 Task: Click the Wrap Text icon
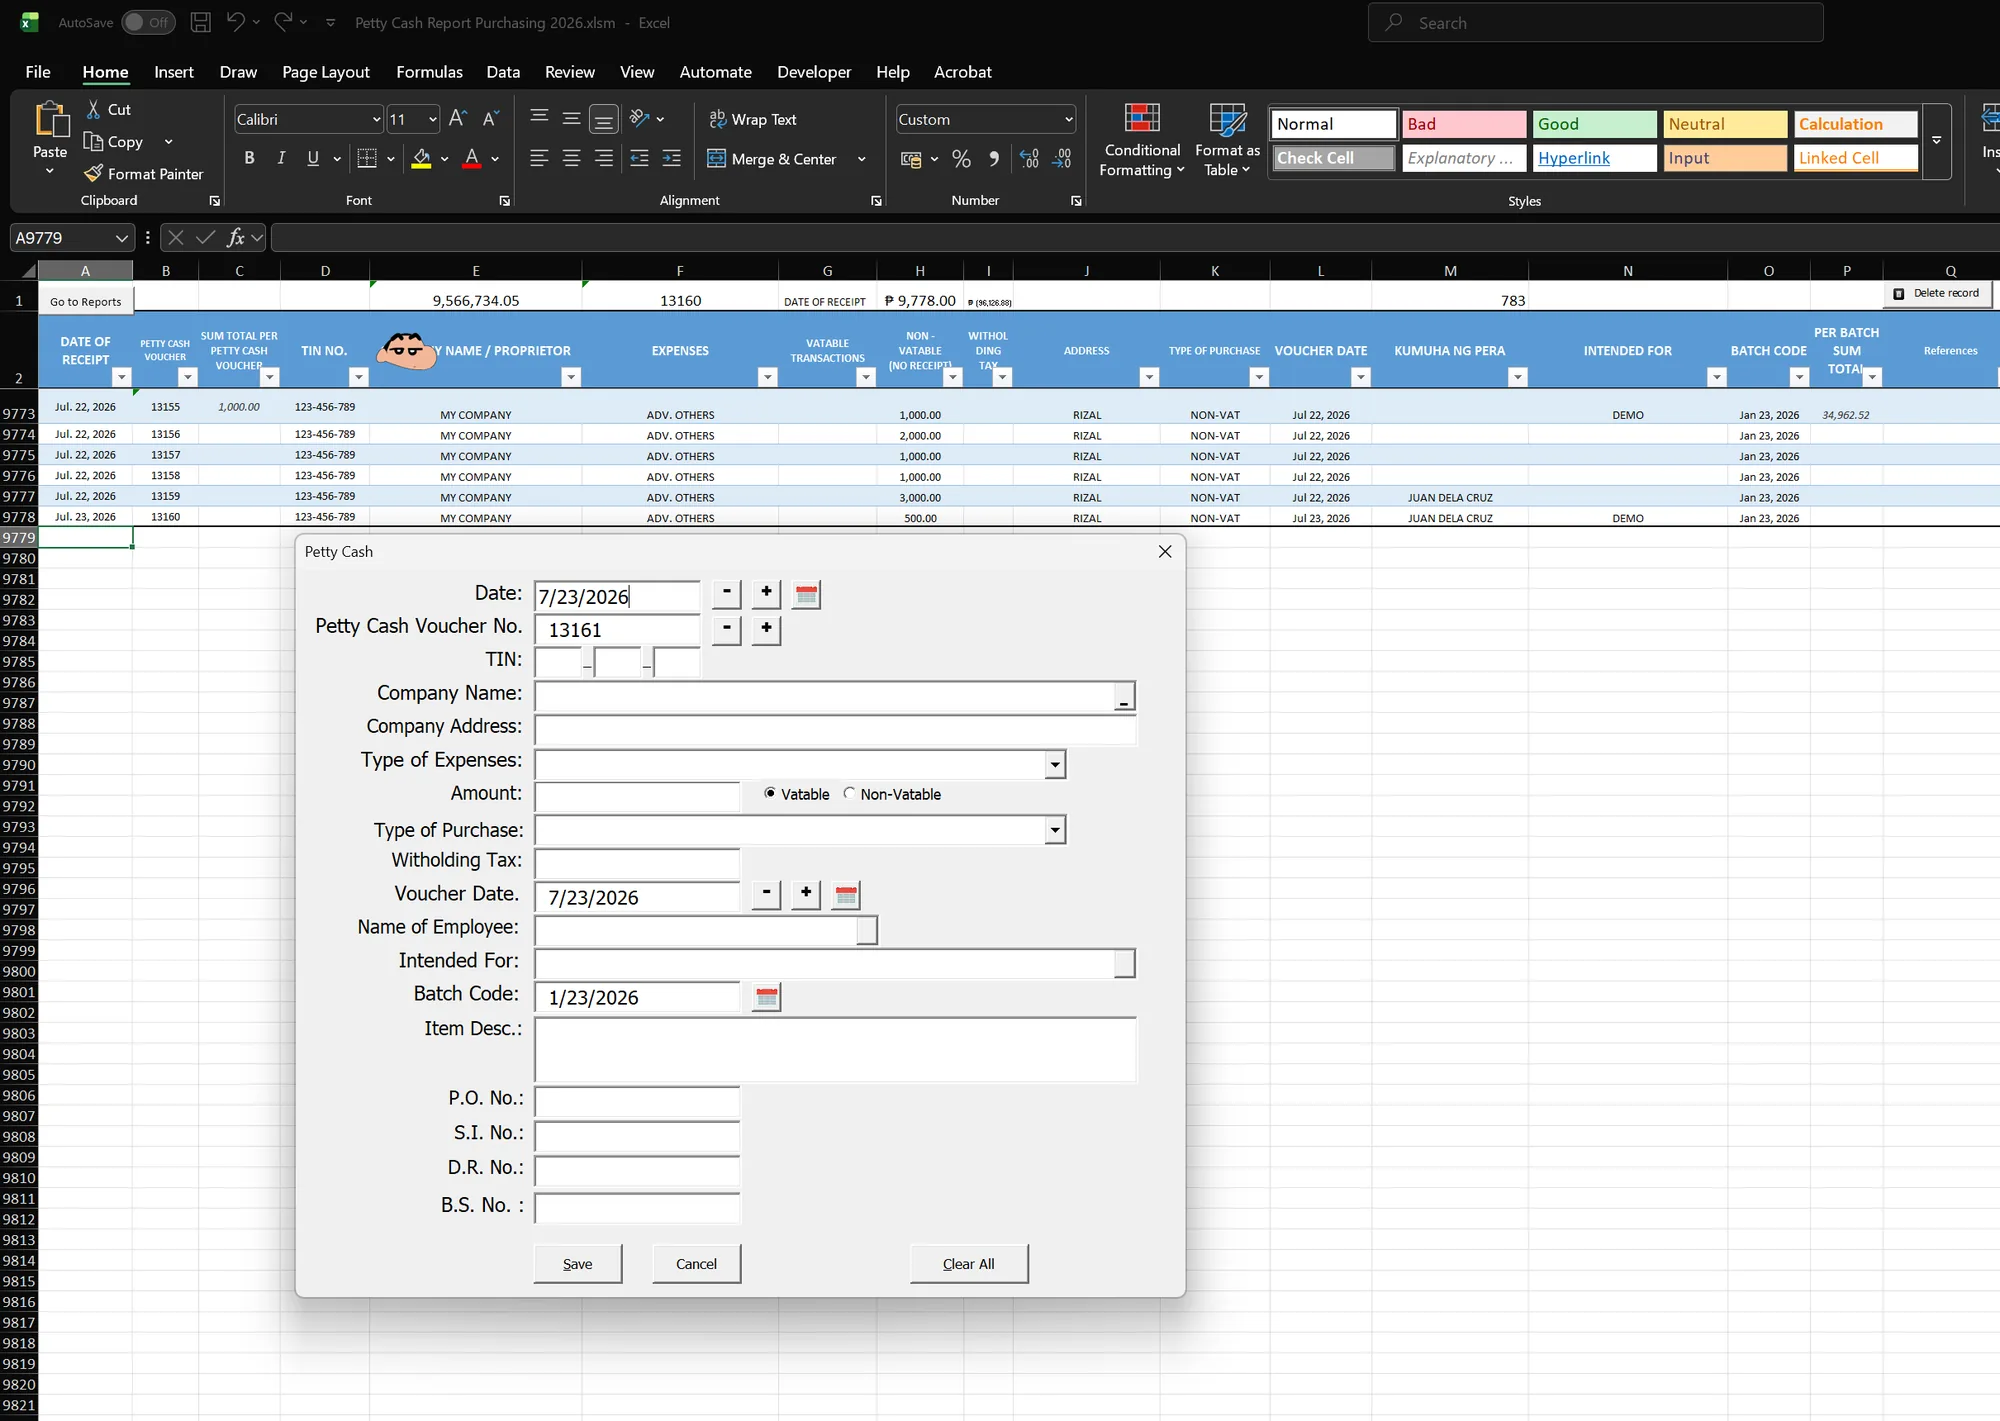[x=717, y=119]
